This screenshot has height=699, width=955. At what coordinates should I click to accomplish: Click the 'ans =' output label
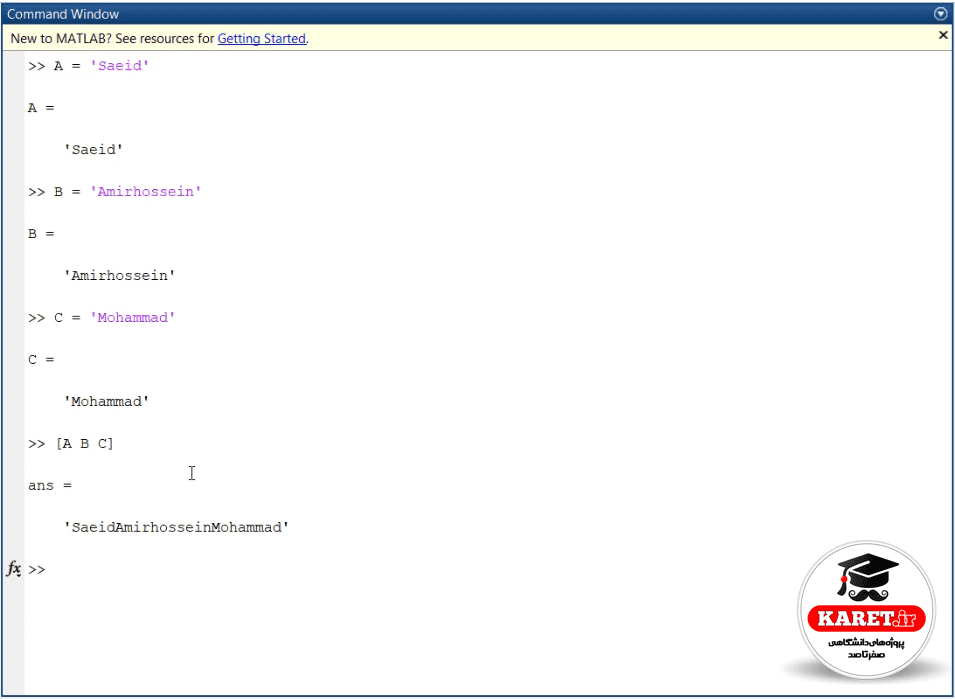50,486
